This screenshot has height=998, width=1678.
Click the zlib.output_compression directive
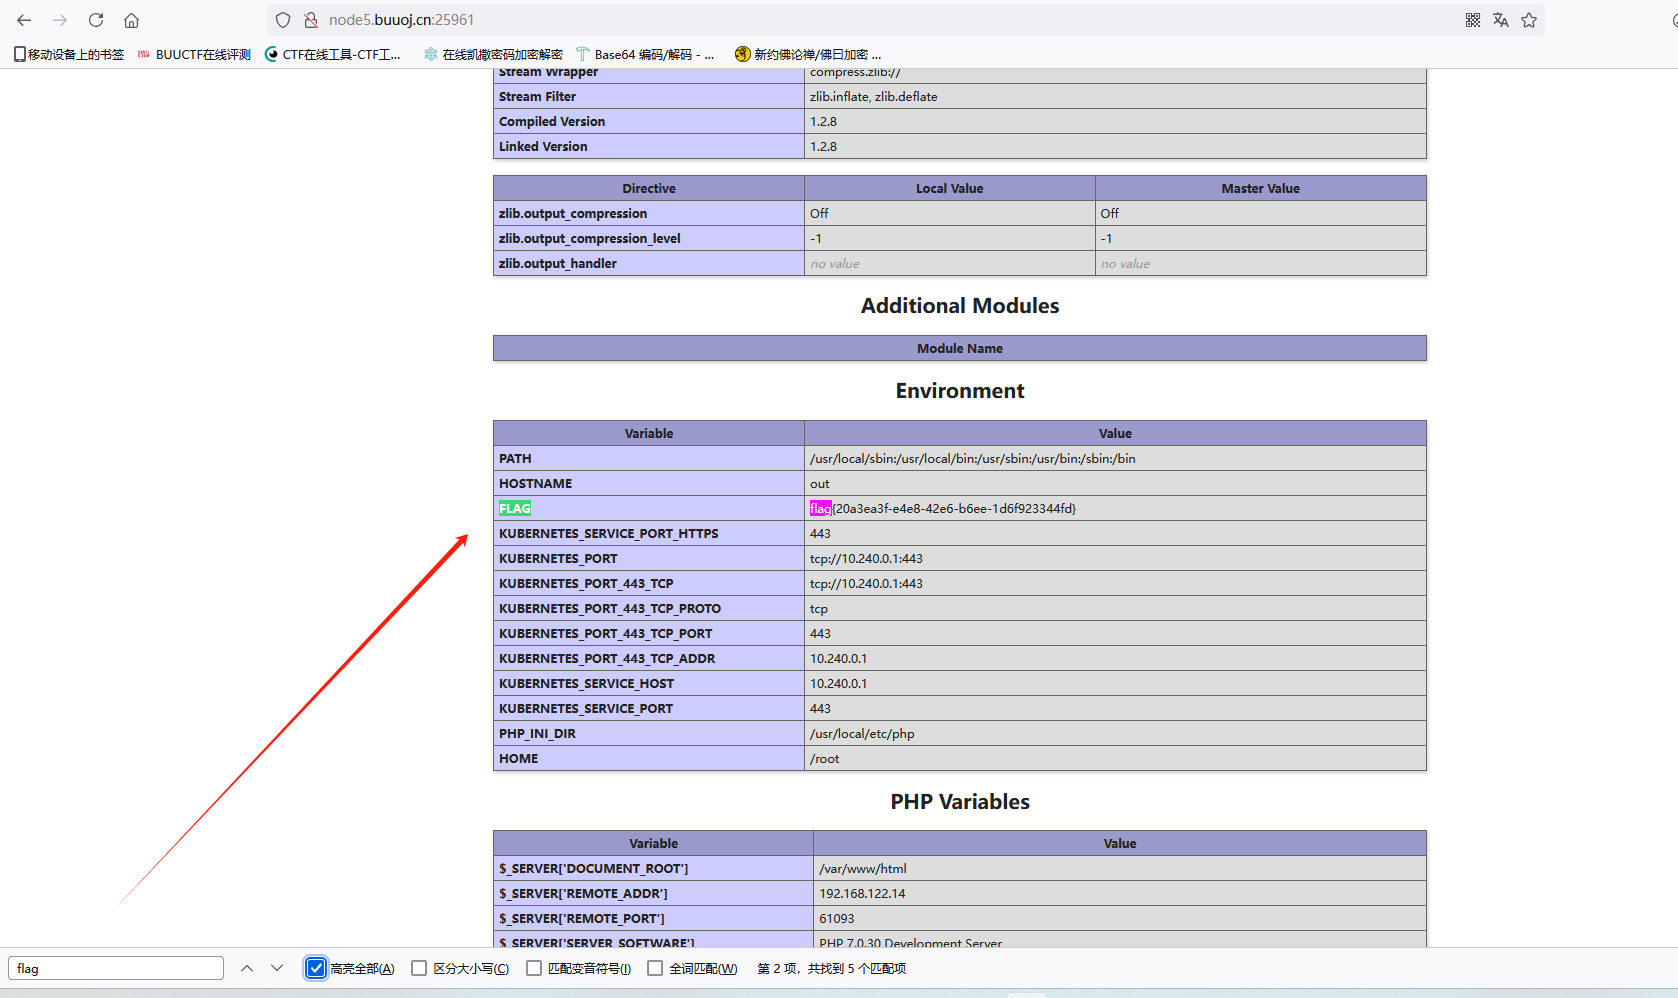pos(573,213)
